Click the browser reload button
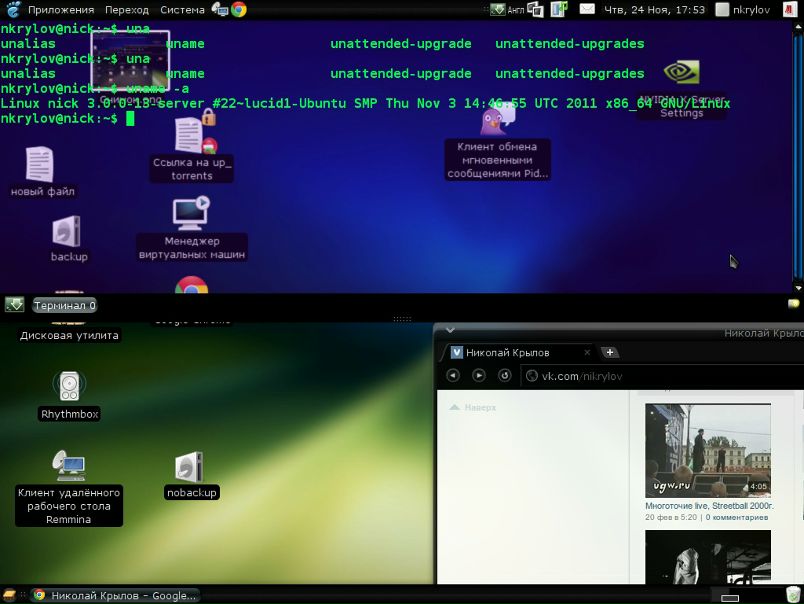This screenshot has width=804, height=604. coord(505,375)
